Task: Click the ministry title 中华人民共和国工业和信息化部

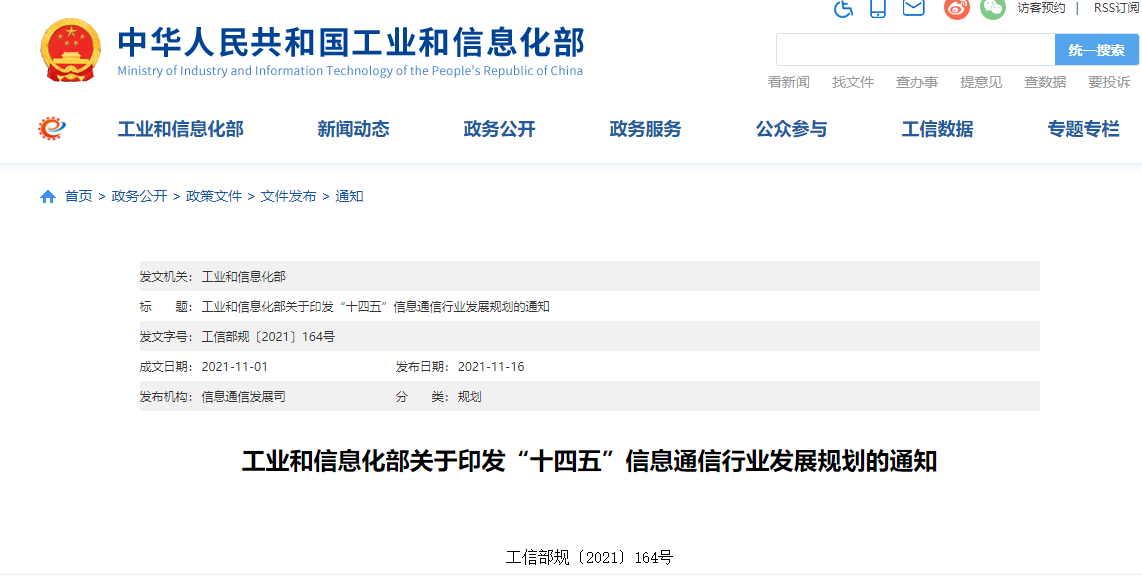Action: tap(351, 42)
